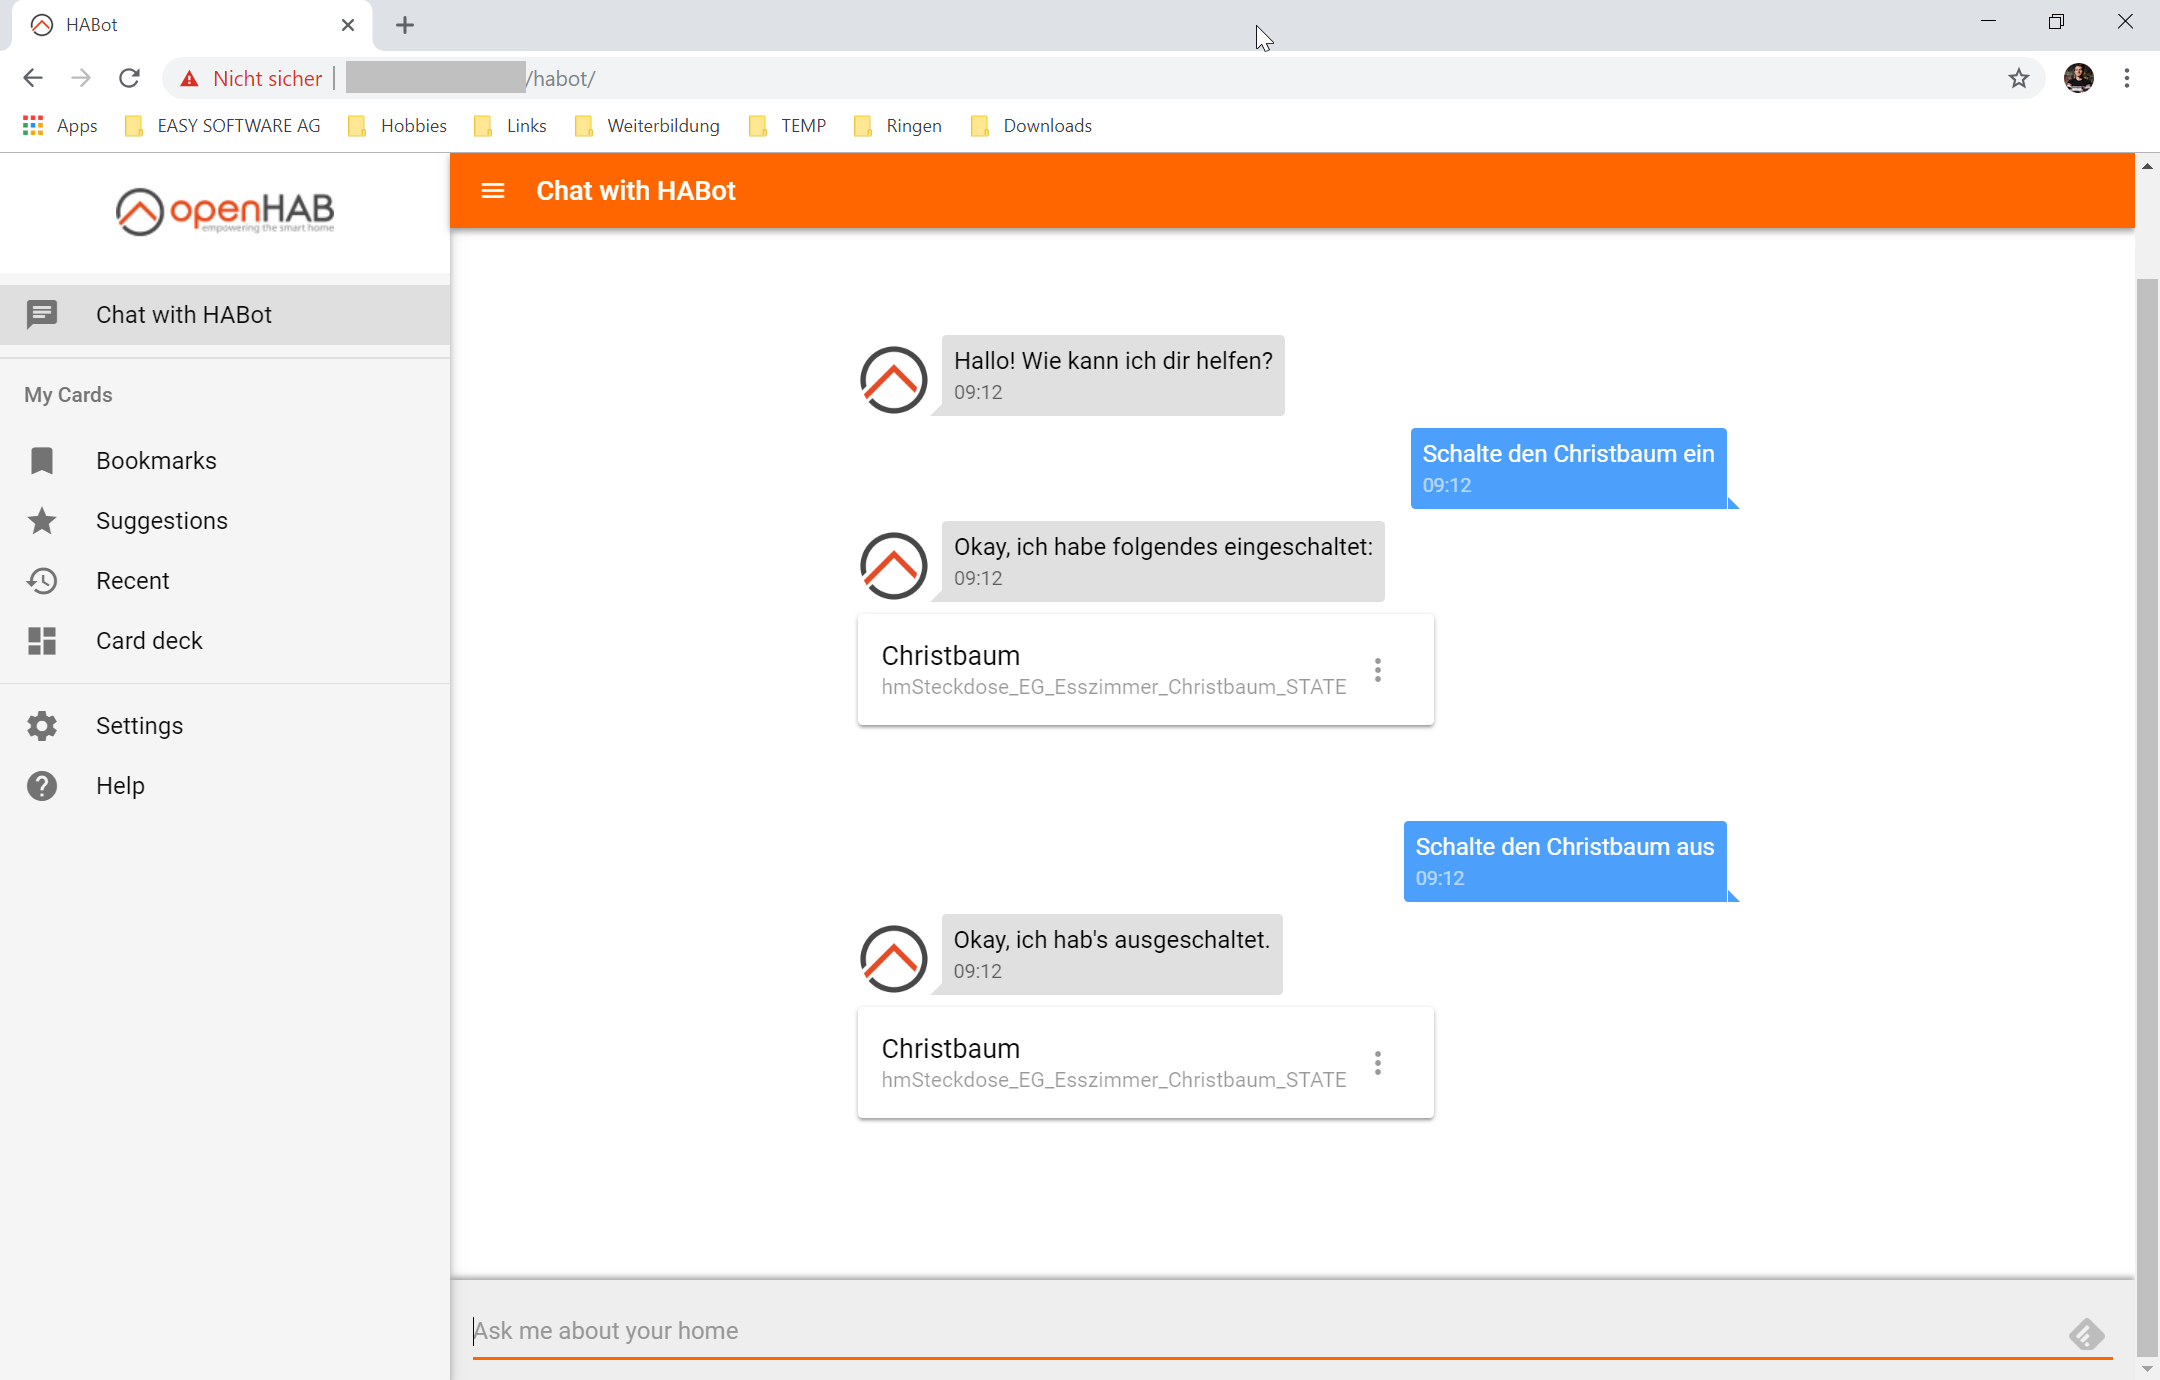Screen dimensions: 2160x1380
Task: Click the HABot avatar beside 'ausgeschaltet' message
Action: click(x=894, y=959)
